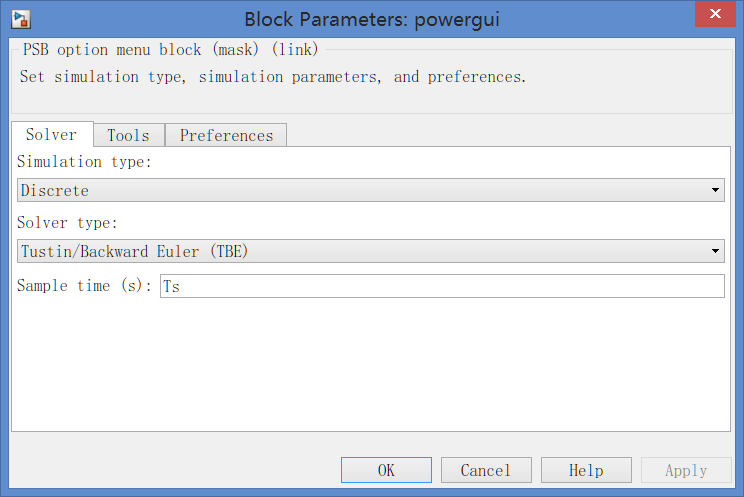Open the Tools tab

coord(129,135)
